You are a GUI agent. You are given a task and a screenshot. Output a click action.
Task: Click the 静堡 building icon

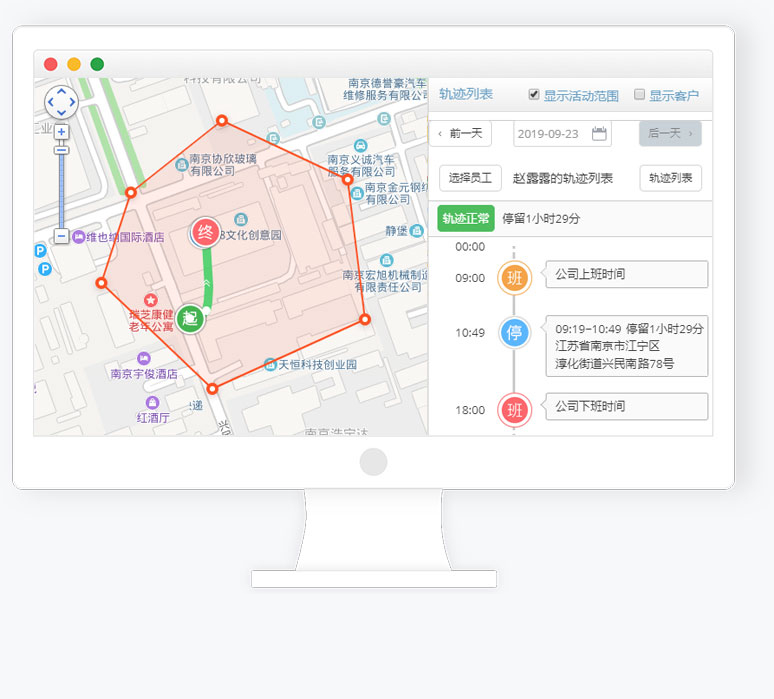pyautogui.click(x=417, y=231)
